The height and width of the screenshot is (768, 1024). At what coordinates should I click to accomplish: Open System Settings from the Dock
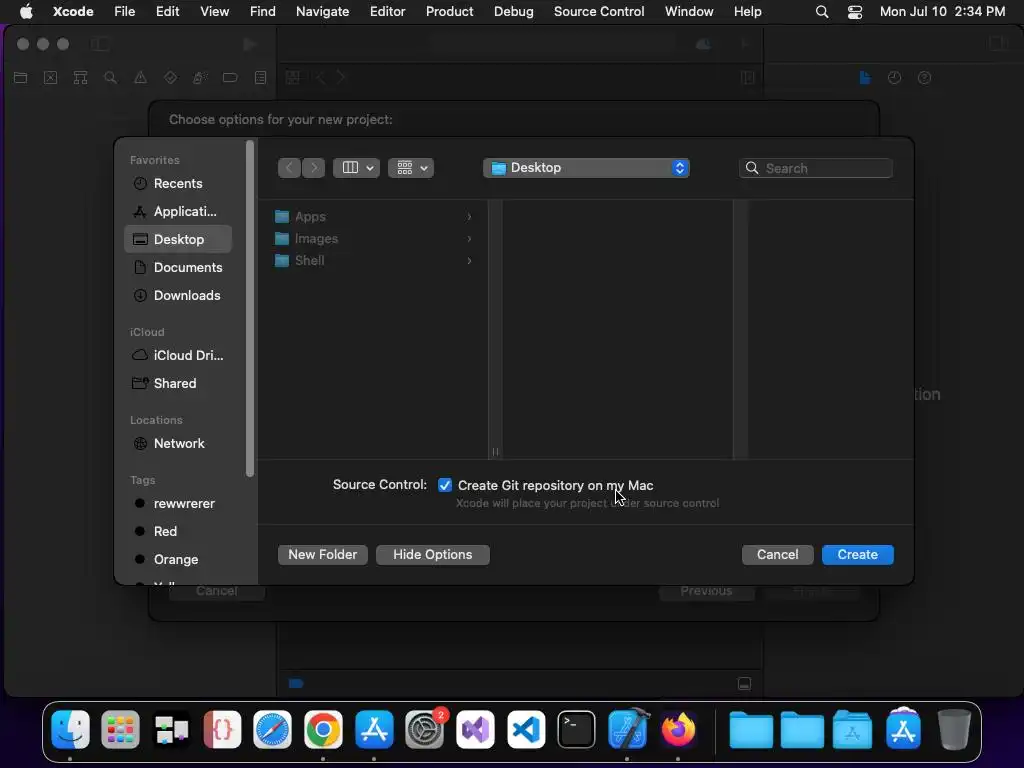424,729
